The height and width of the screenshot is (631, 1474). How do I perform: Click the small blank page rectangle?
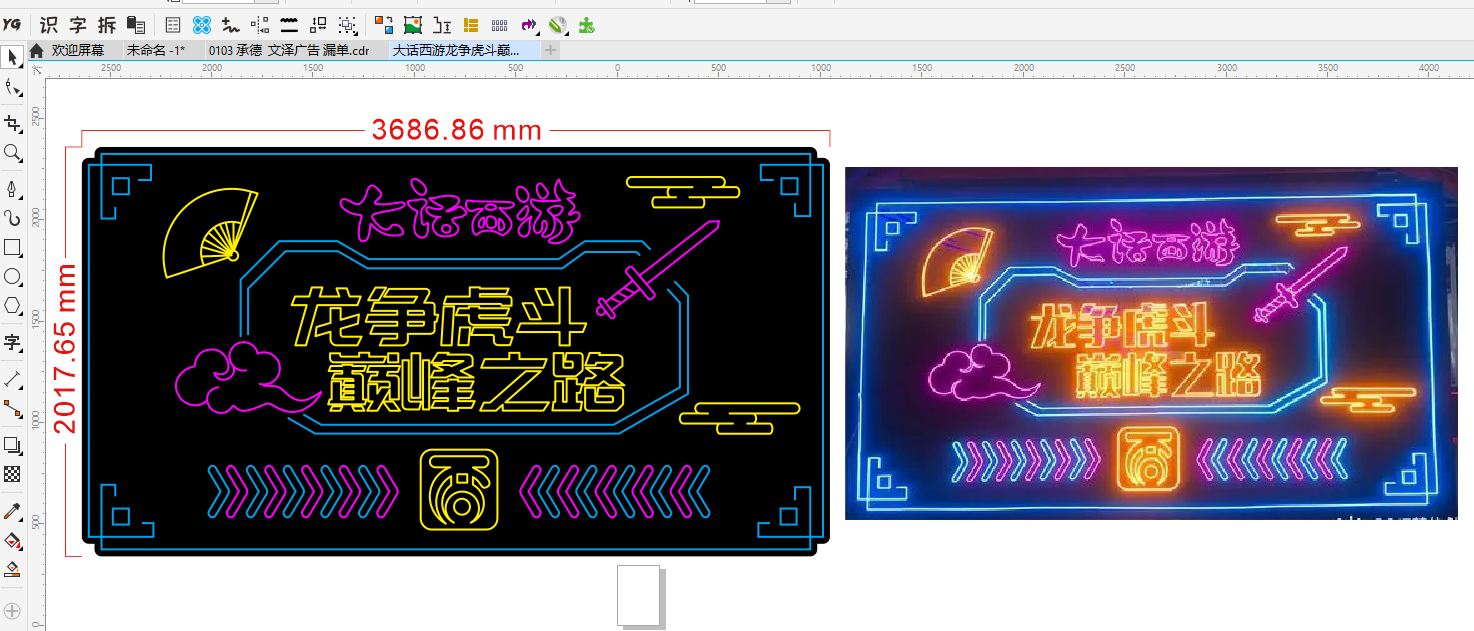[x=639, y=596]
